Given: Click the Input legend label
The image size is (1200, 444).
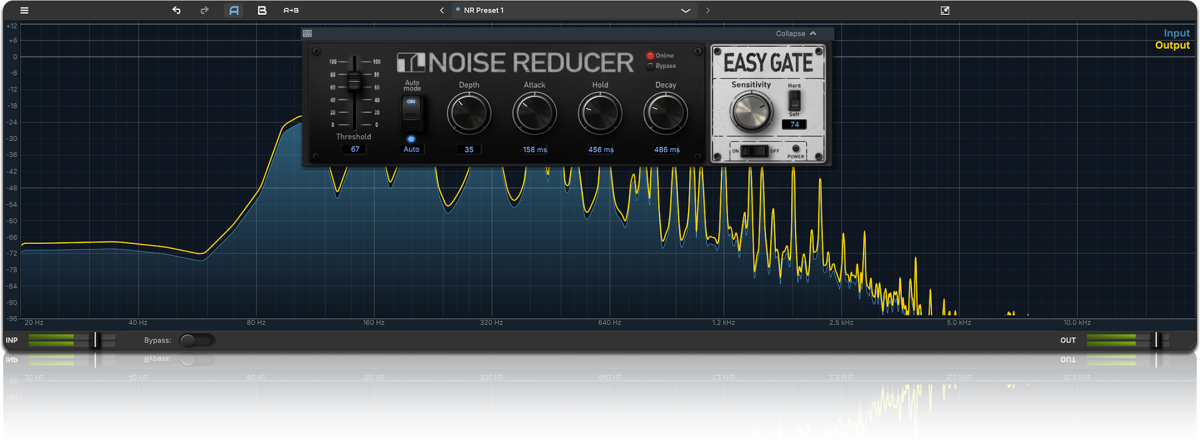Looking at the screenshot, I should click(x=1176, y=33).
